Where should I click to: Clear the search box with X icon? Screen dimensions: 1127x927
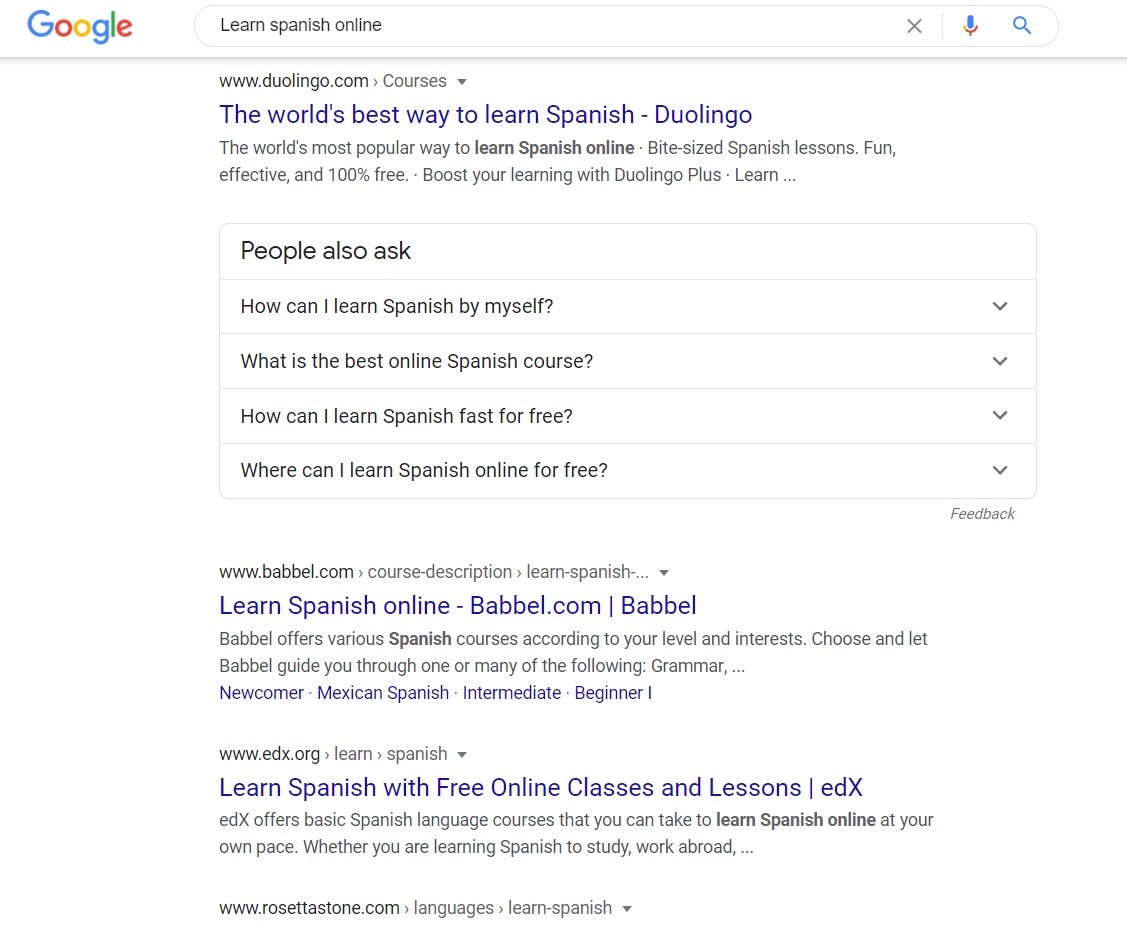914,26
